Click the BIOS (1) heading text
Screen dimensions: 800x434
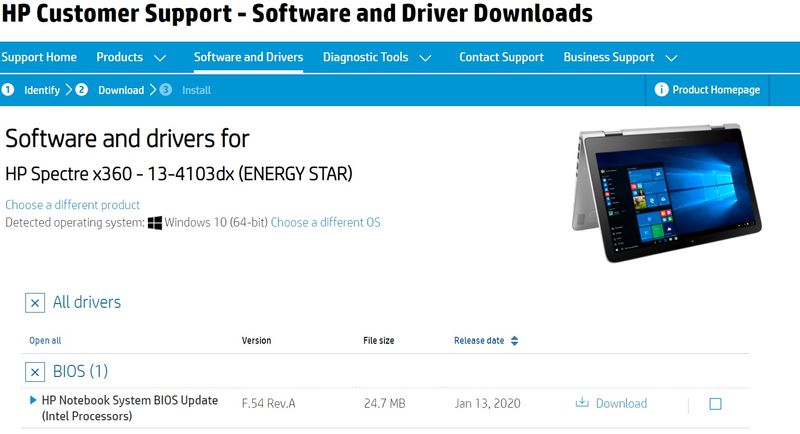pyautogui.click(x=81, y=371)
